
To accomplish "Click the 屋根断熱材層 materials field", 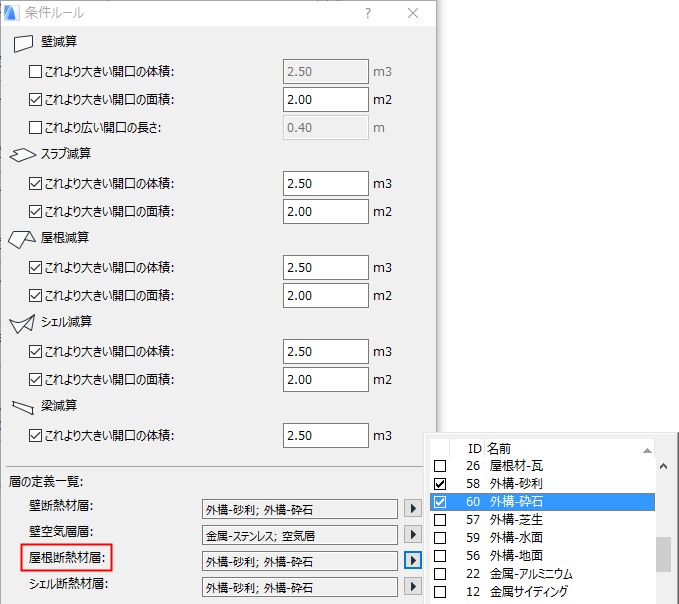I will click(300, 561).
